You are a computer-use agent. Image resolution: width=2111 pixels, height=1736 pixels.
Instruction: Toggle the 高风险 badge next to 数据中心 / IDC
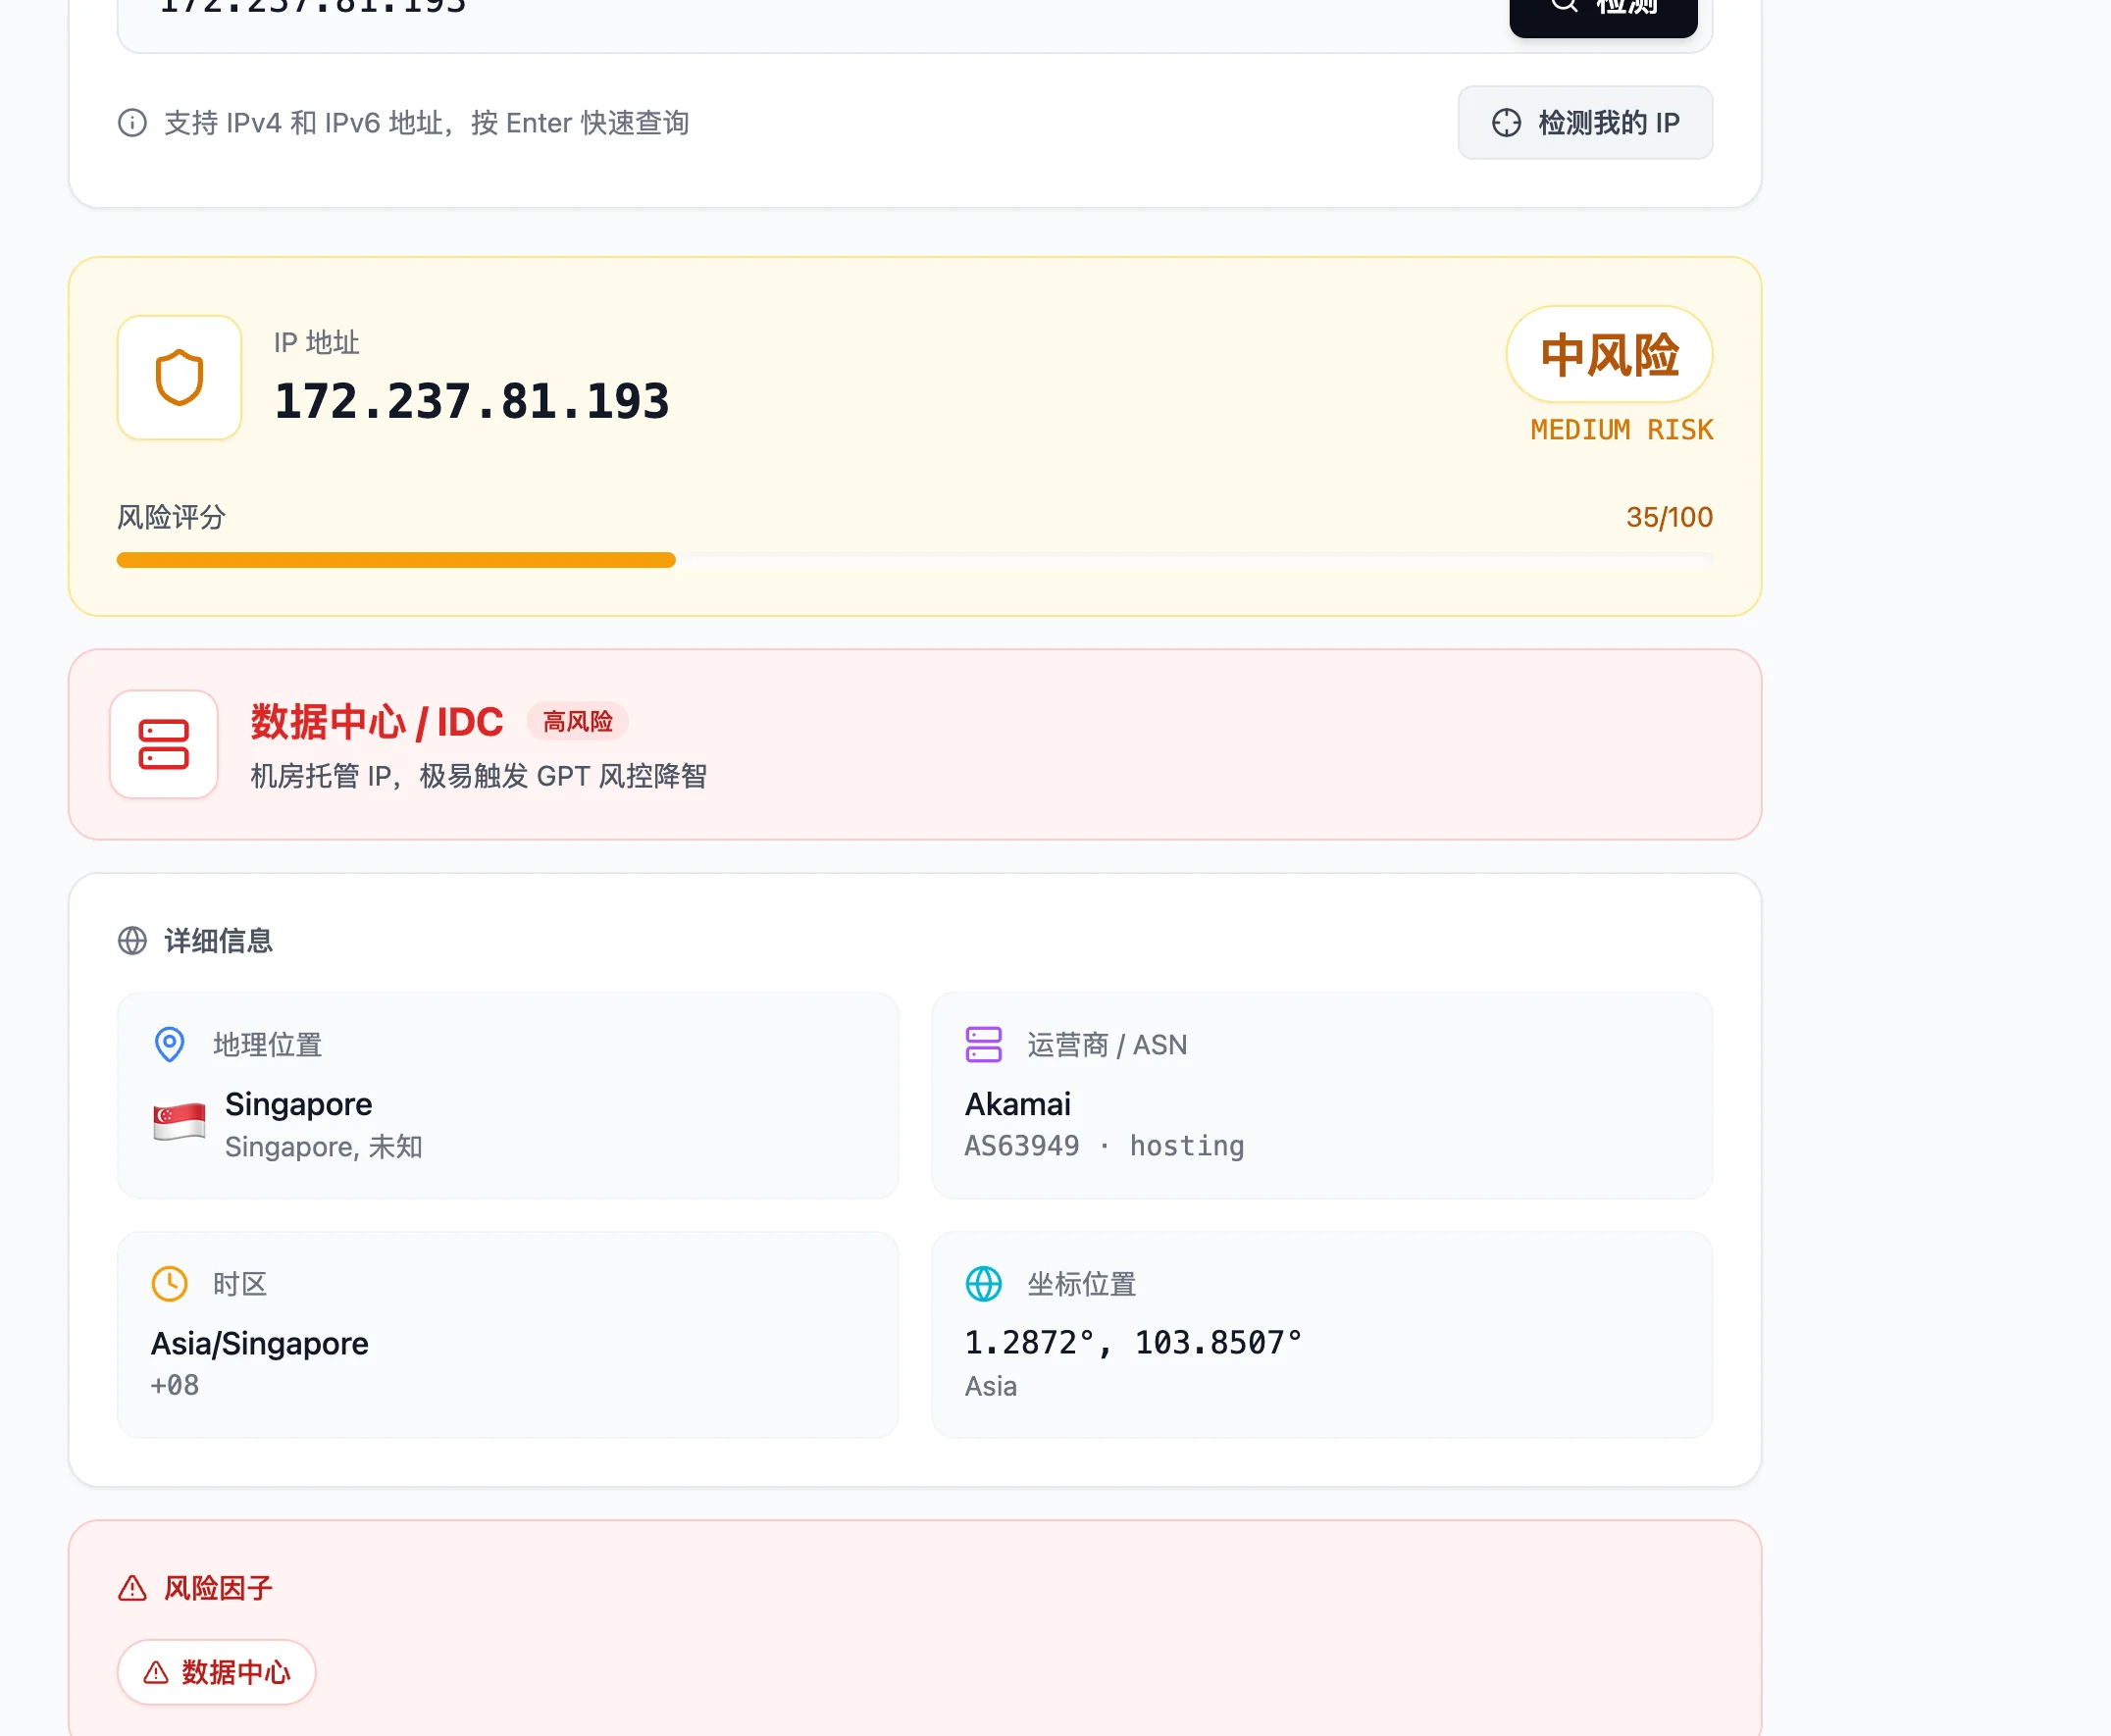click(577, 722)
